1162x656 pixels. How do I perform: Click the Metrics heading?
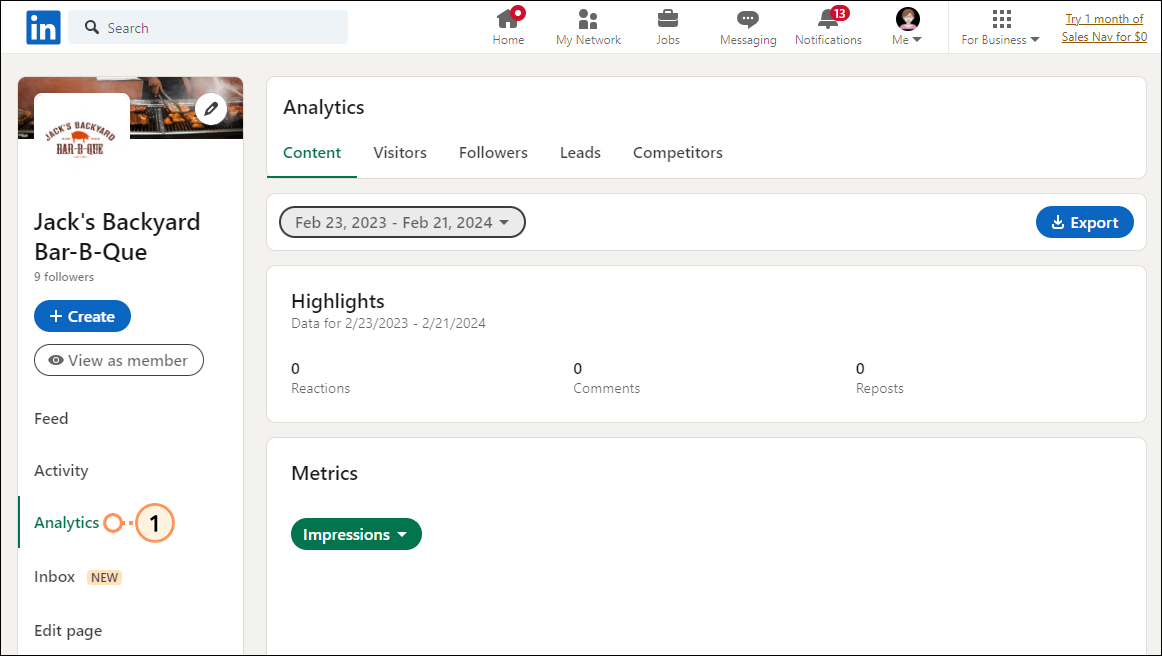point(325,474)
